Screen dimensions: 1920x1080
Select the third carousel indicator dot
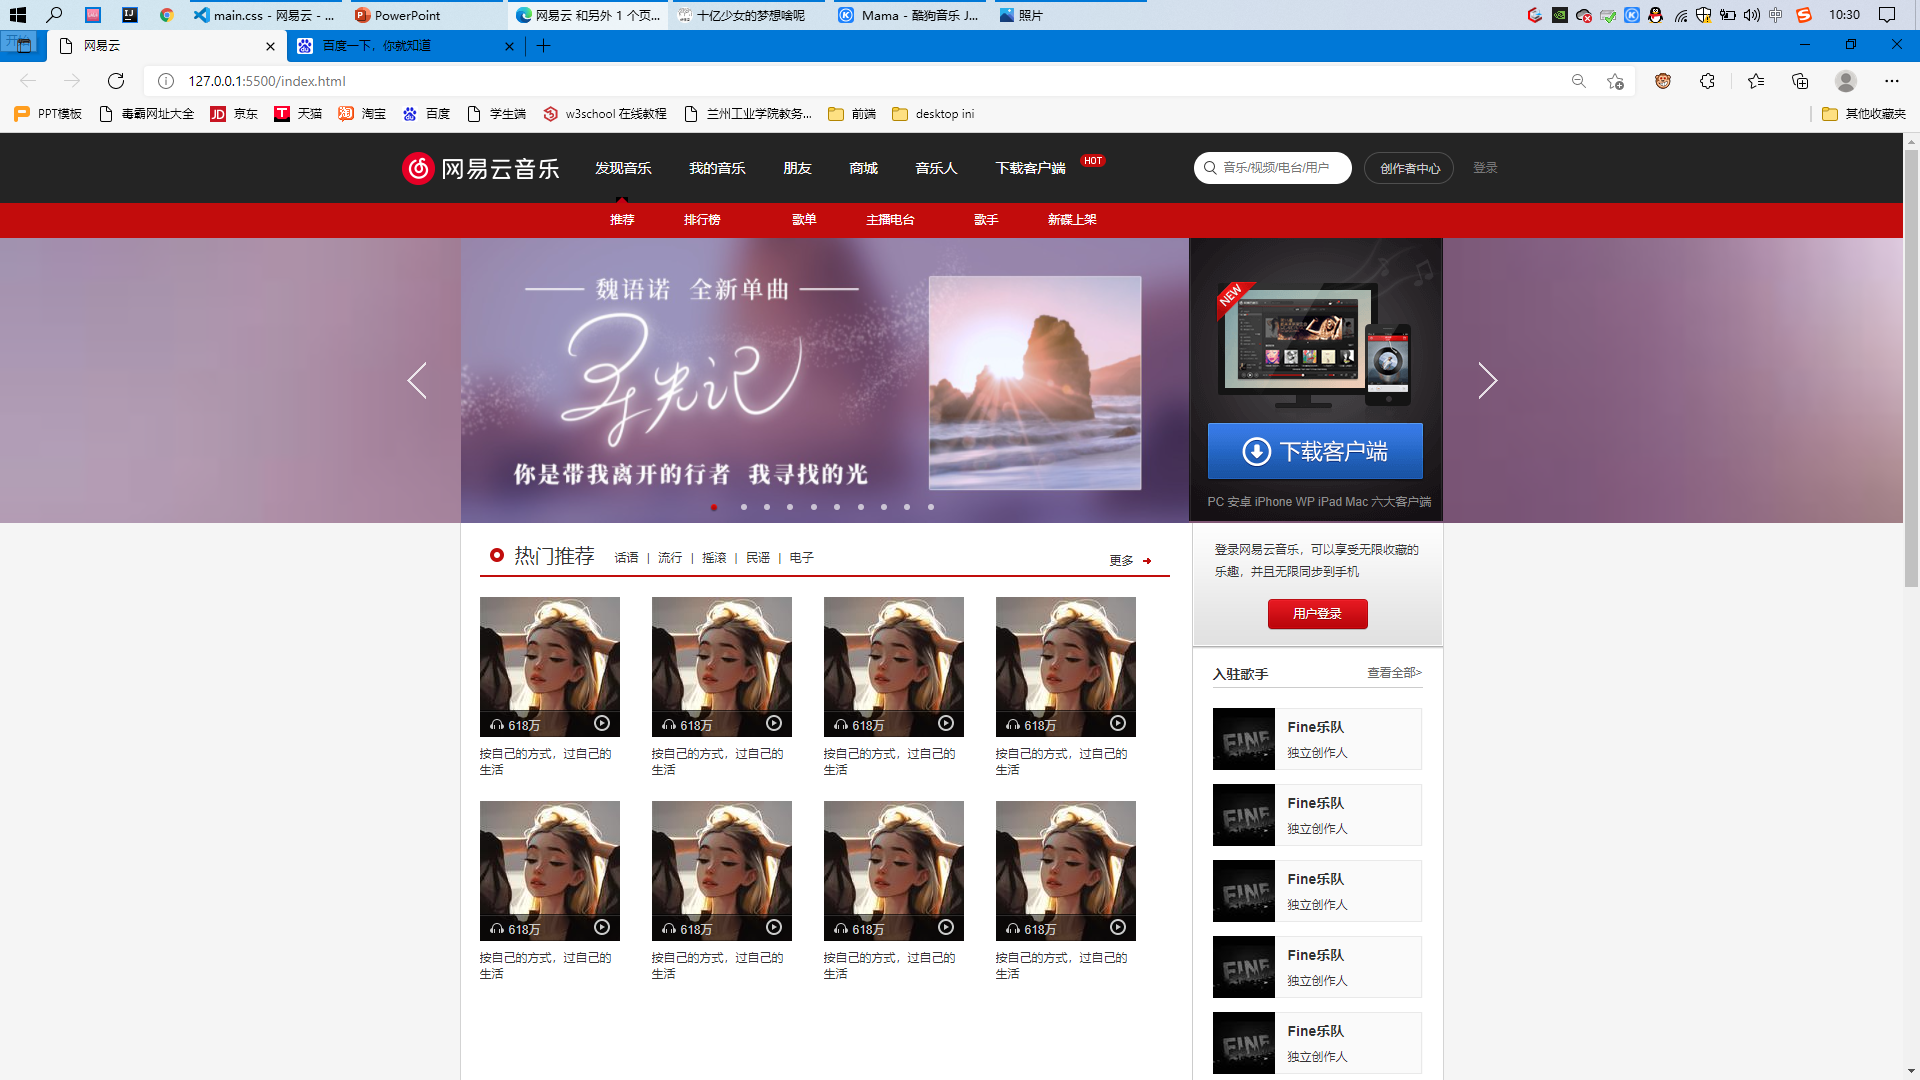pyautogui.click(x=767, y=507)
